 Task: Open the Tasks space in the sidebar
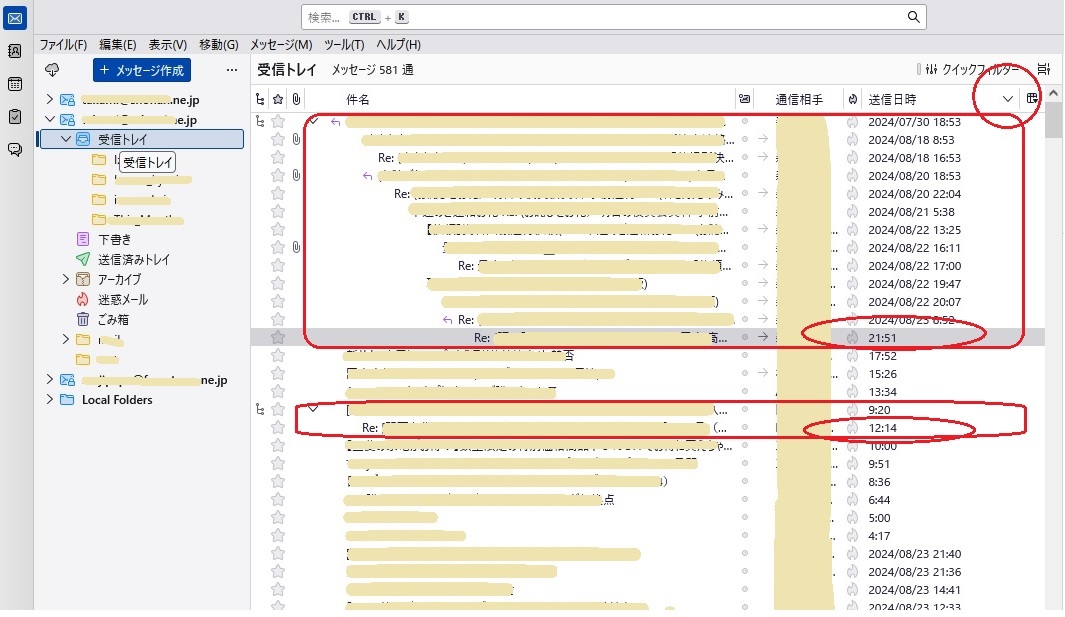[15, 117]
